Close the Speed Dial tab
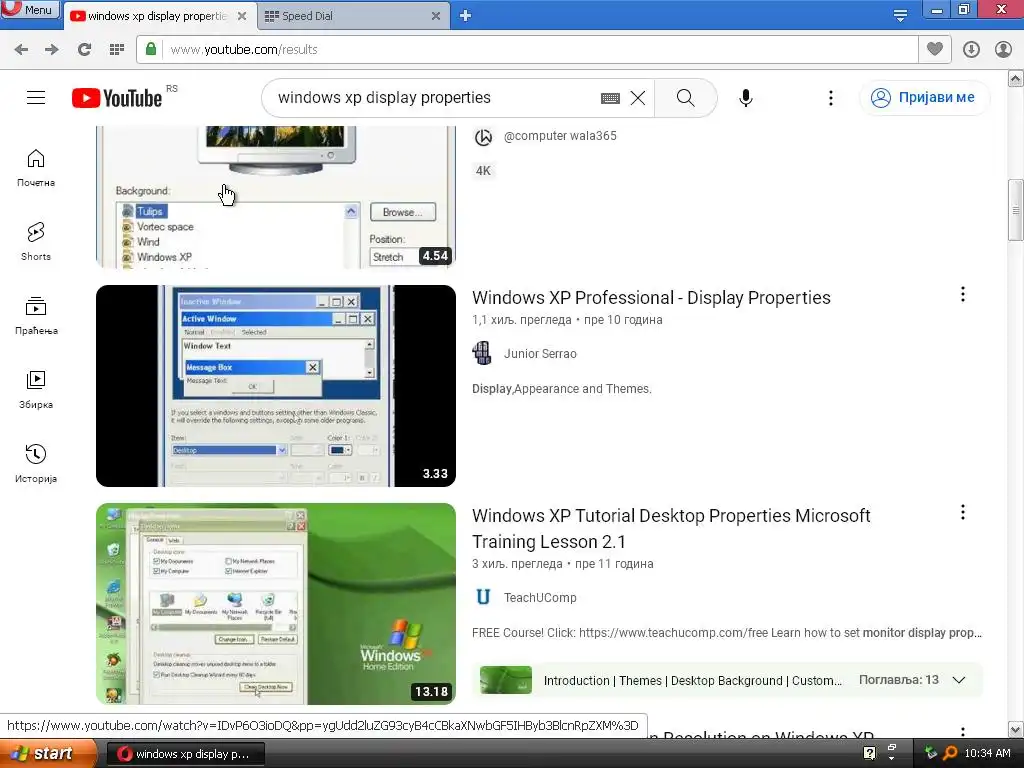This screenshot has height=768, width=1024. [436, 16]
